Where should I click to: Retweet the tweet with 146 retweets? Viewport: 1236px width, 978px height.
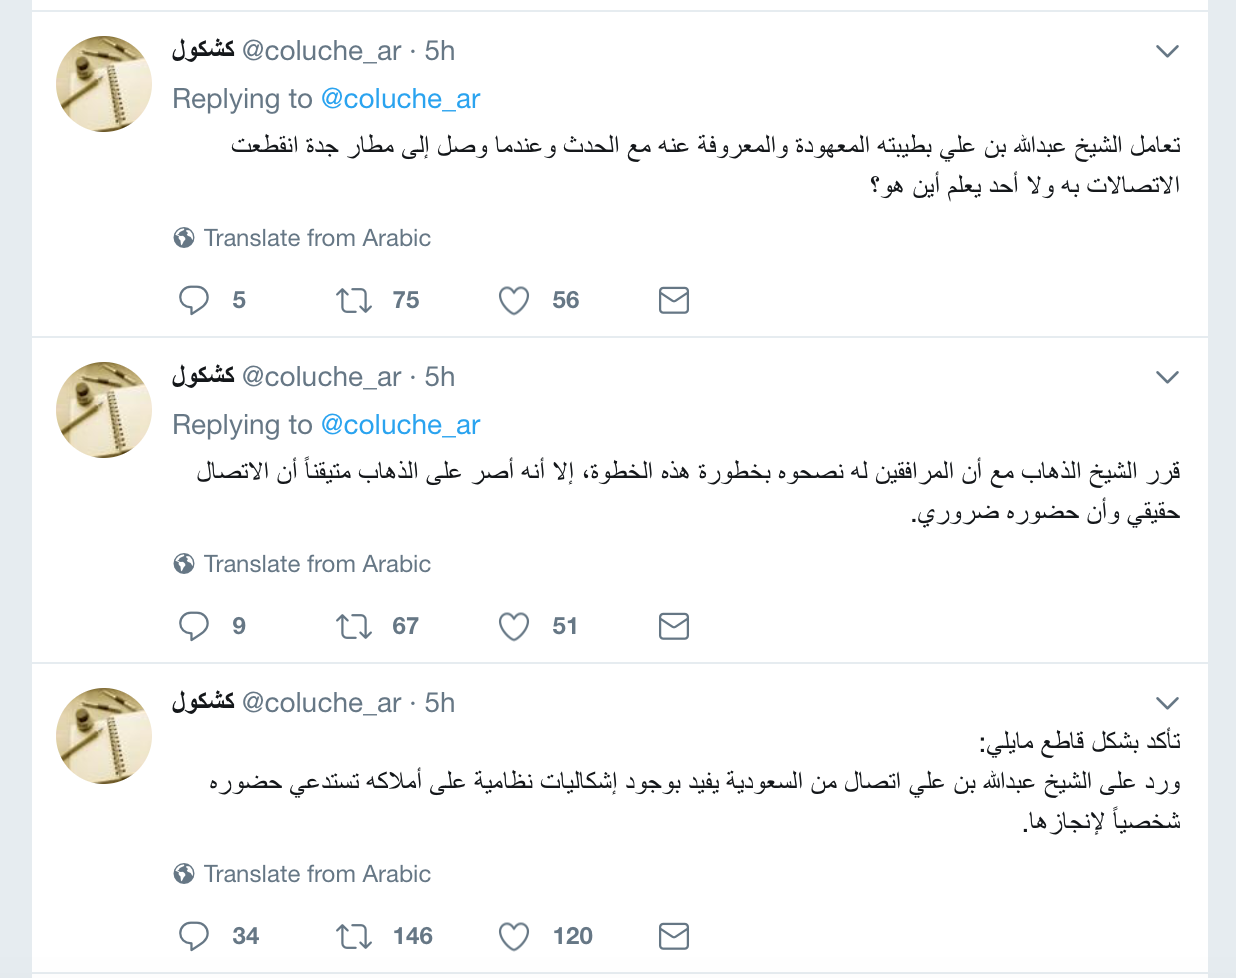click(x=354, y=936)
